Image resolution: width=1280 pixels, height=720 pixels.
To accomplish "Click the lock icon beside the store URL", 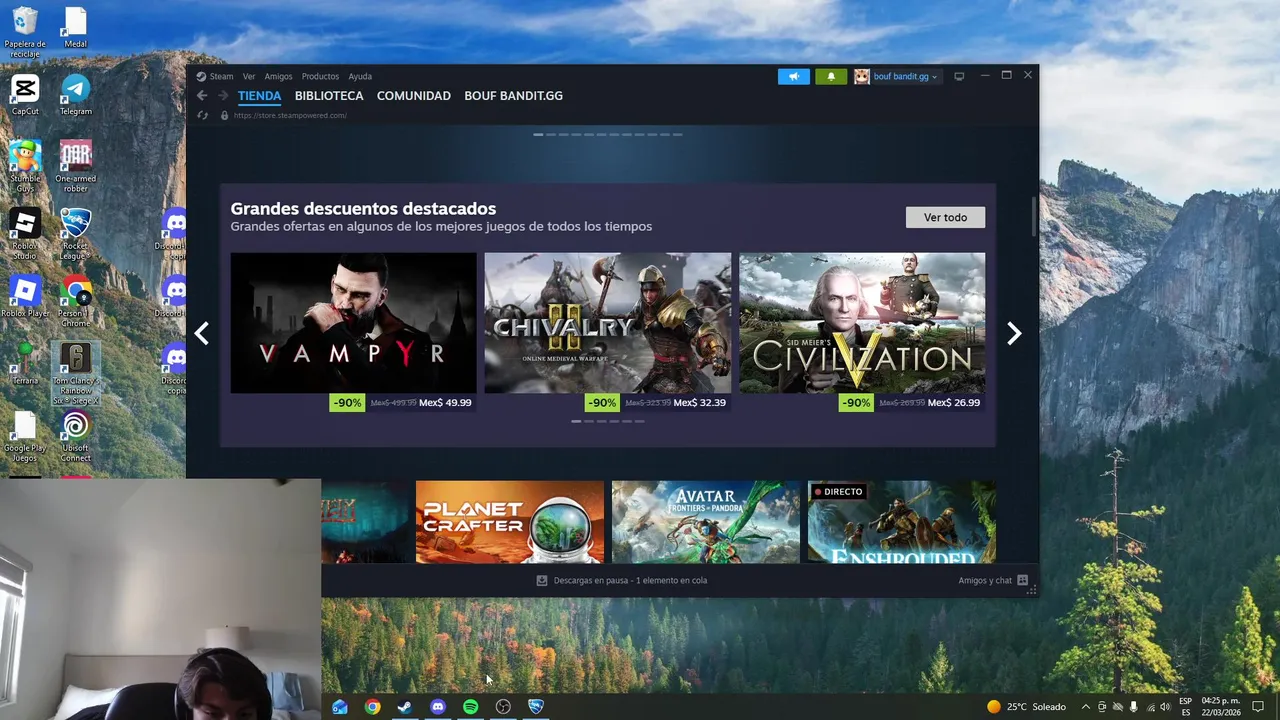I will tap(224, 115).
